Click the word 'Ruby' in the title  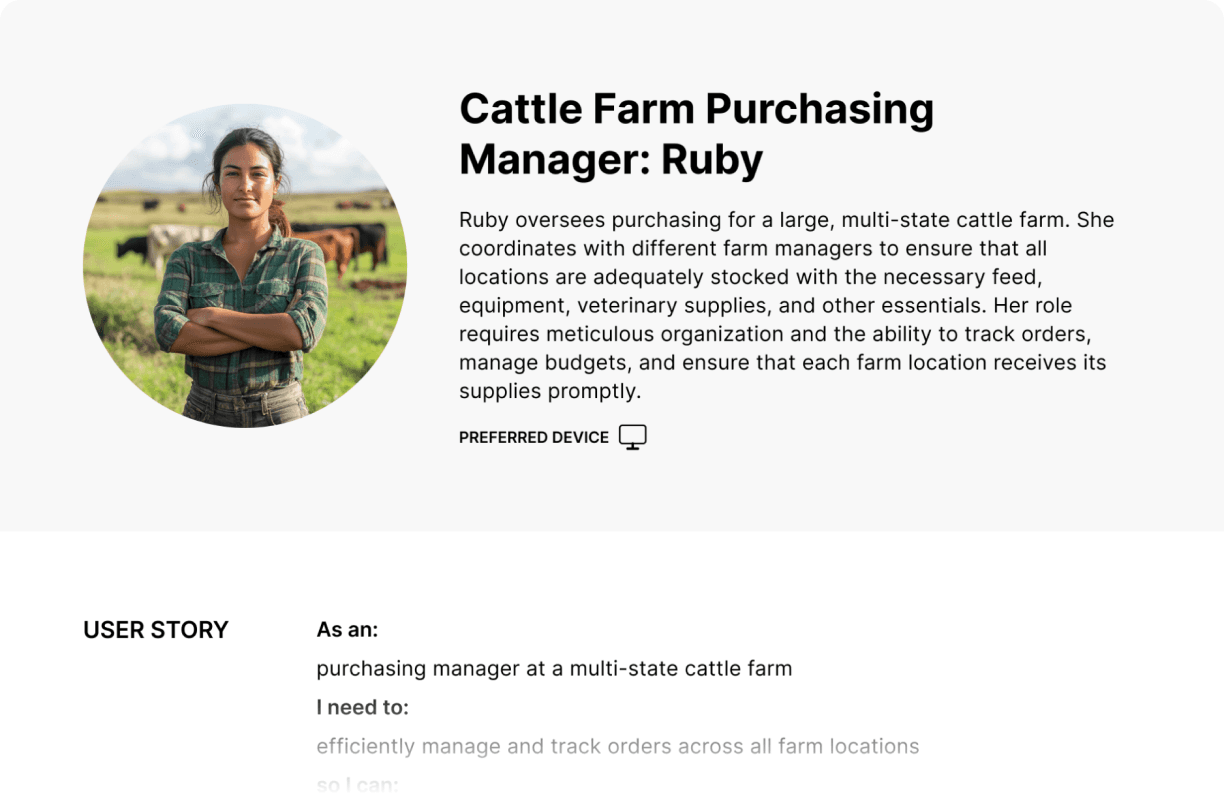[712, 158]
